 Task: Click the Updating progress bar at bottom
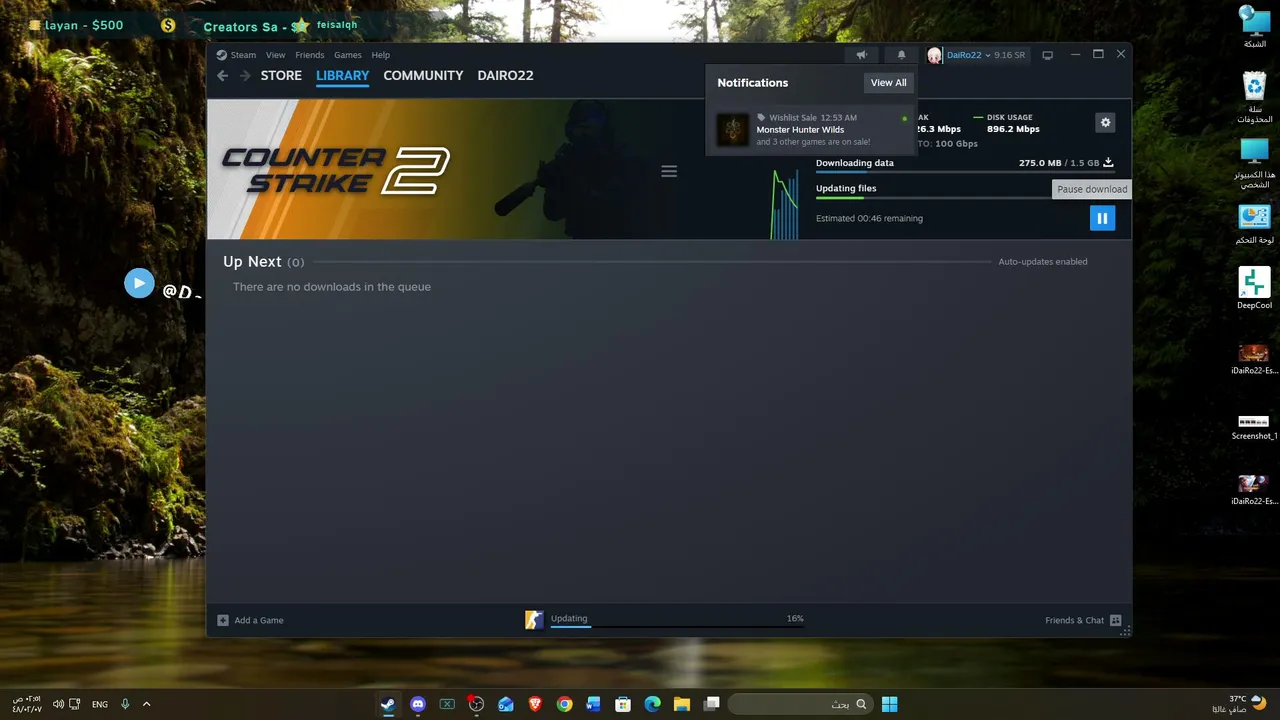tap(677, 627)
